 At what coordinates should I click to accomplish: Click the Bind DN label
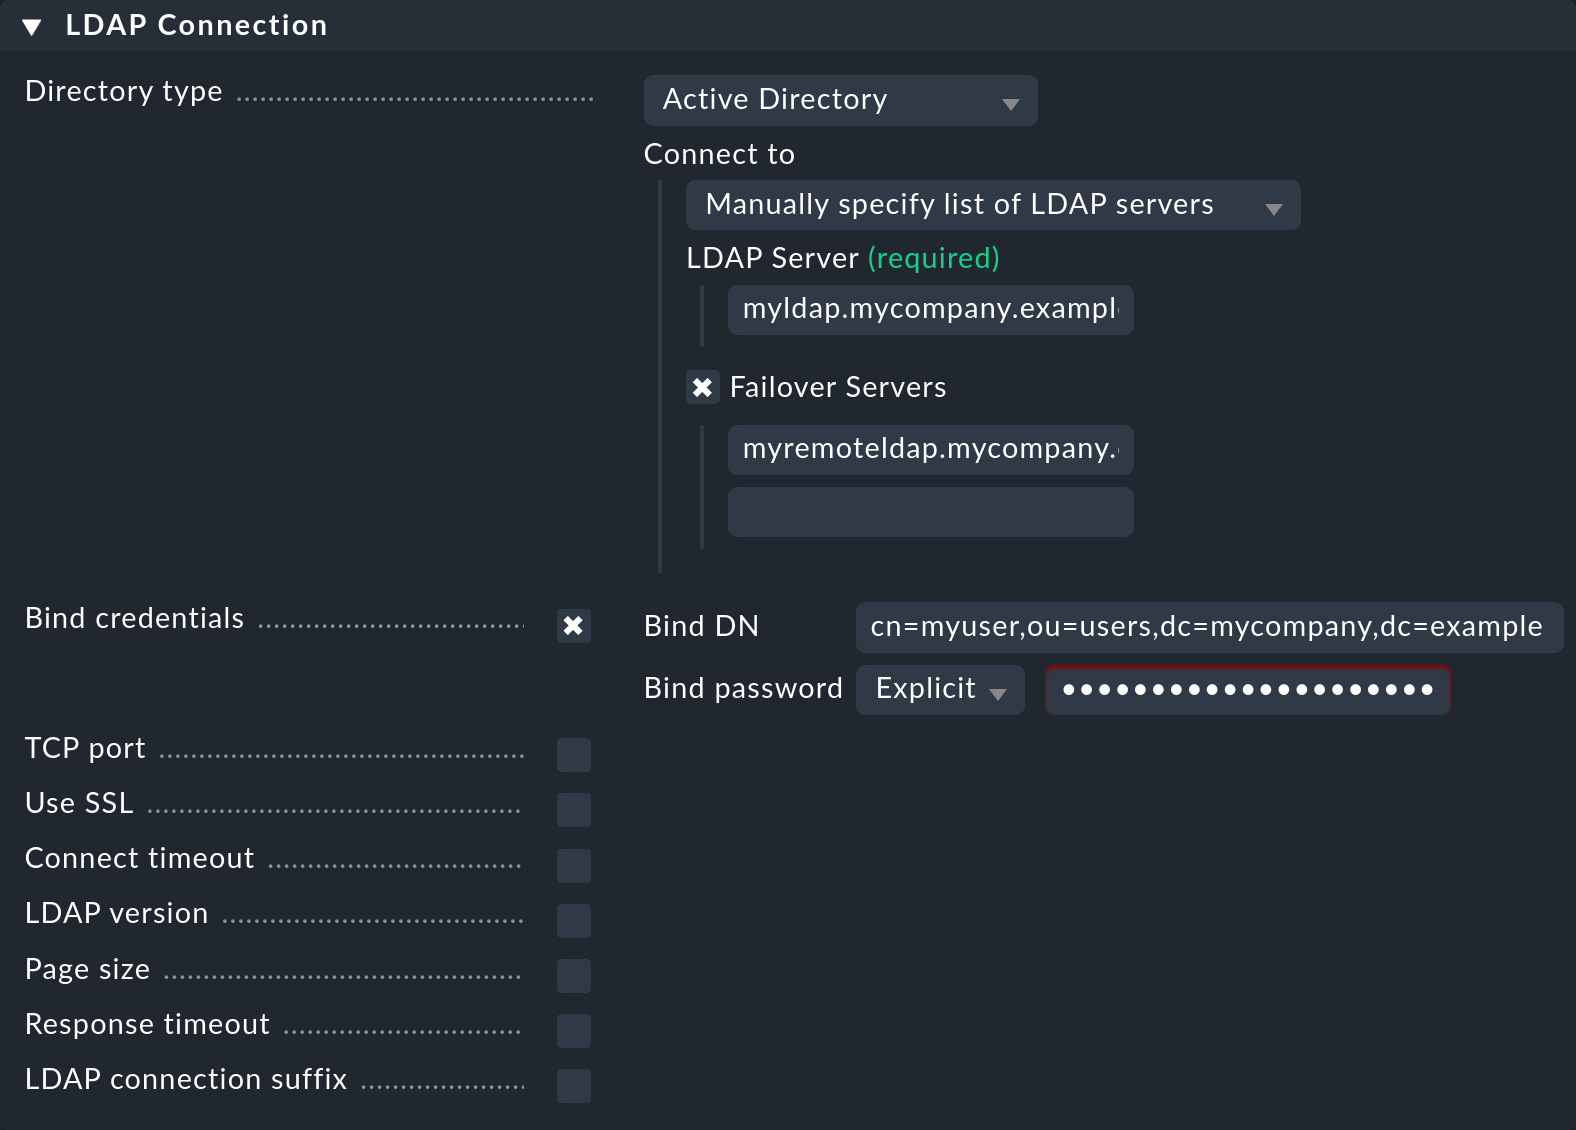coord(701,626)
